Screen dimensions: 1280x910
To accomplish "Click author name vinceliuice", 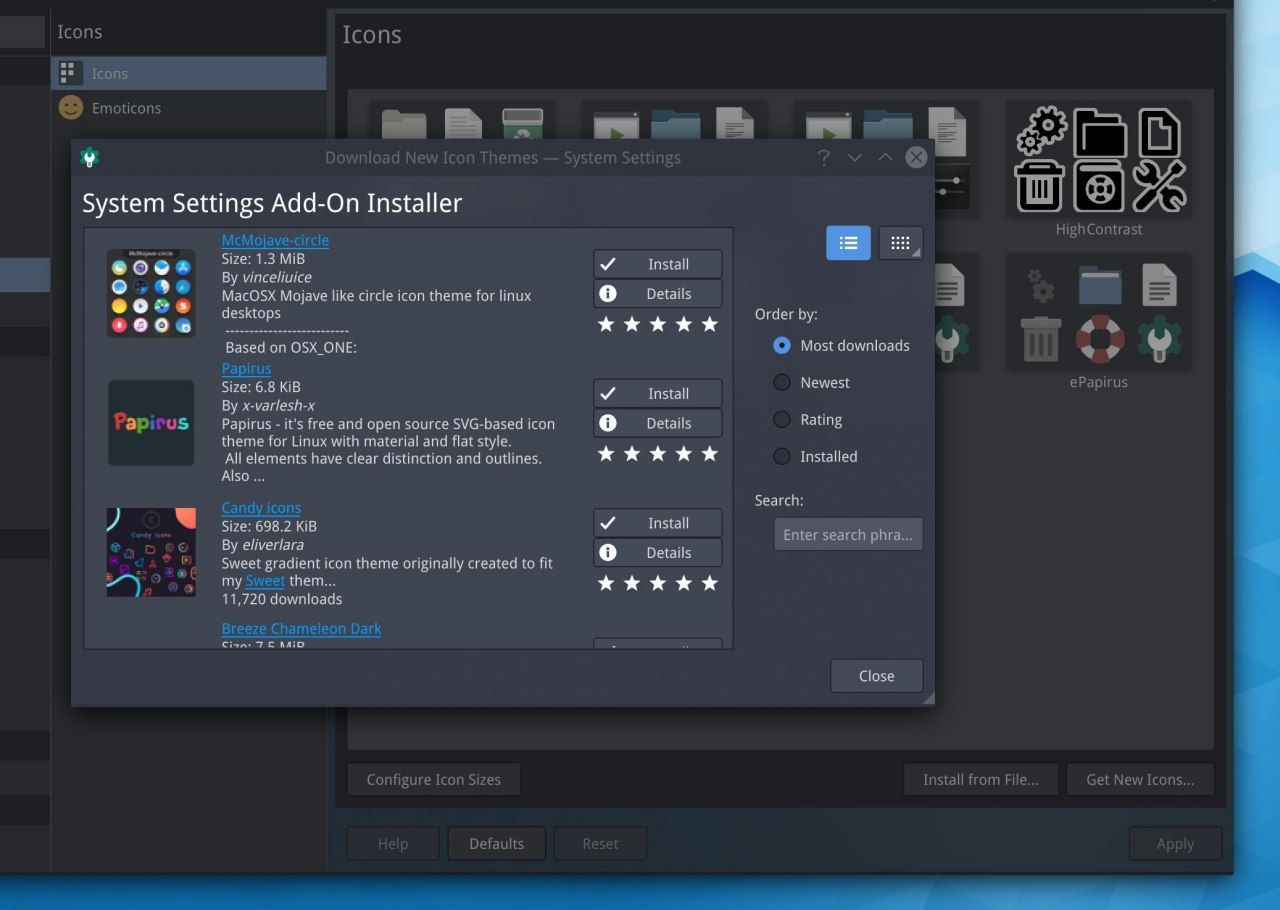I will click(x=277, y=277).
